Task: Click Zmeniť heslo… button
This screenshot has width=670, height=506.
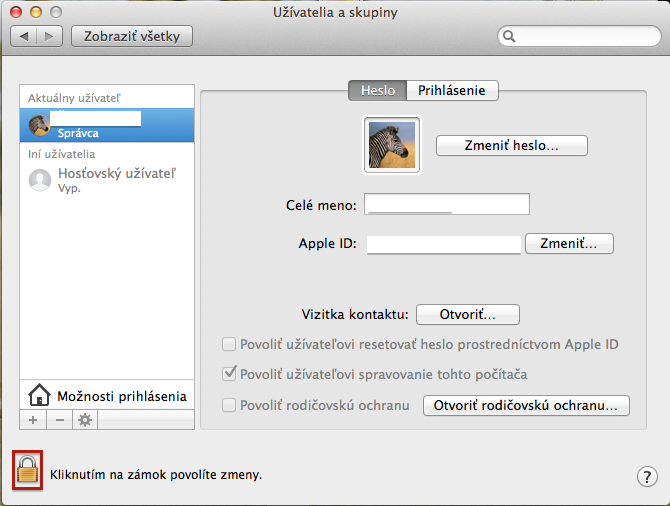Action: pyautogui.click(x=511, y=146)
